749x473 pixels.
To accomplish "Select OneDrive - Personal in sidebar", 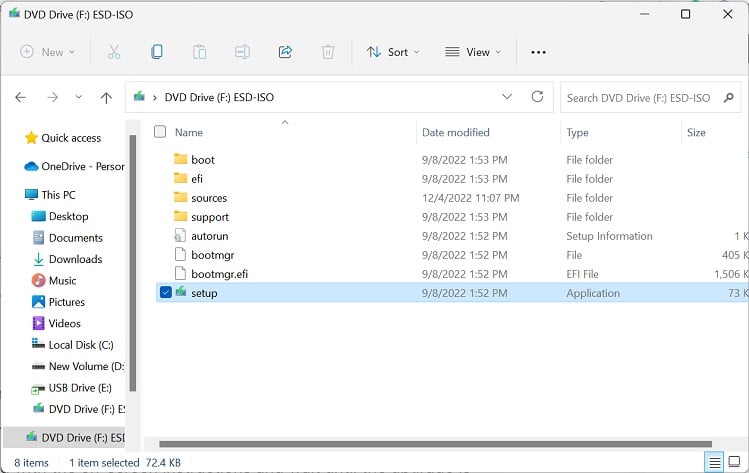I will [x=74, y=166].
